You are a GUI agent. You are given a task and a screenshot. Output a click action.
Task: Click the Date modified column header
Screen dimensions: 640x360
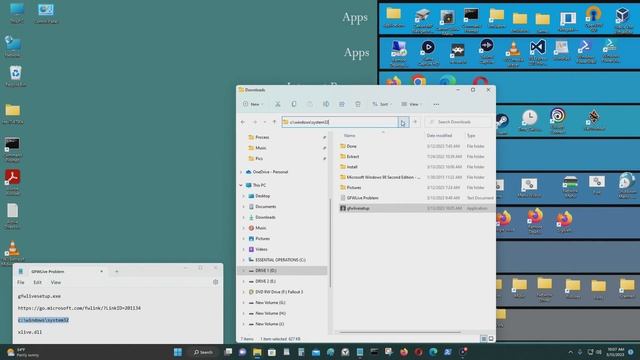click(440, 136)
